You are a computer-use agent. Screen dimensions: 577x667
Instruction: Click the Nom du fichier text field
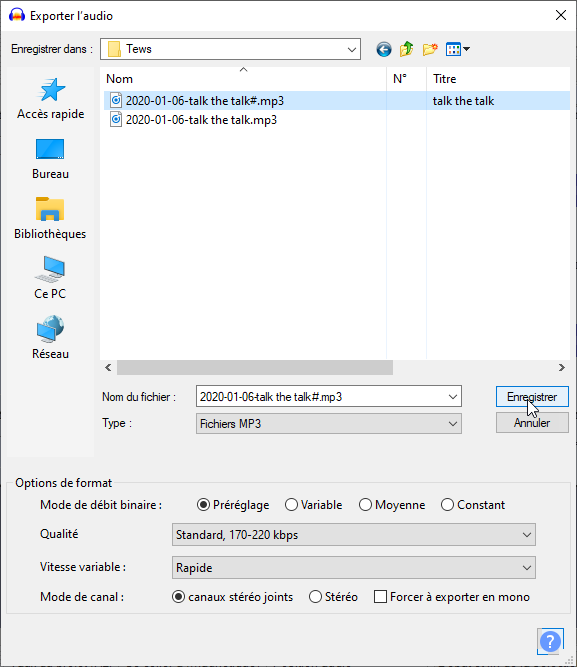(x=321, y=397)
